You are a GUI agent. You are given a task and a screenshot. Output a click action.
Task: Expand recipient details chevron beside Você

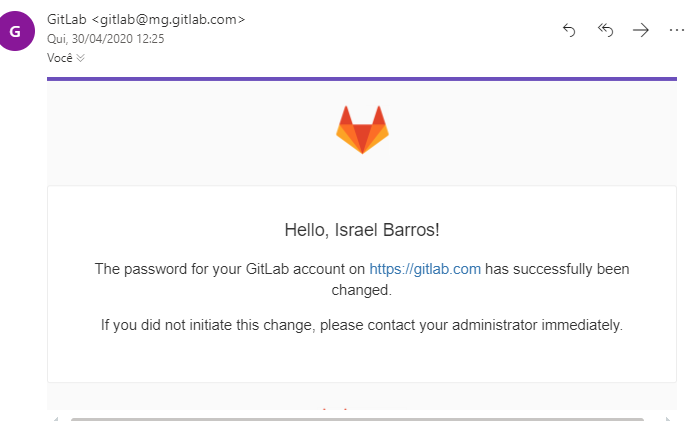tap(80, 58)
